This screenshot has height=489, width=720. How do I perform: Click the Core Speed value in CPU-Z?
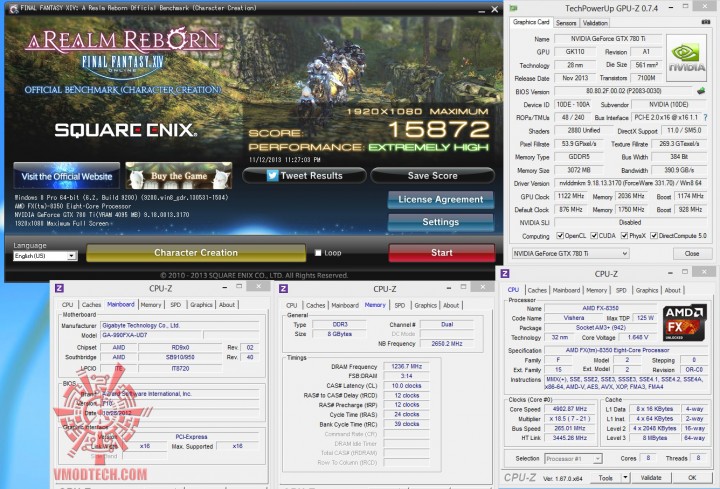click(x=569, y=409)
